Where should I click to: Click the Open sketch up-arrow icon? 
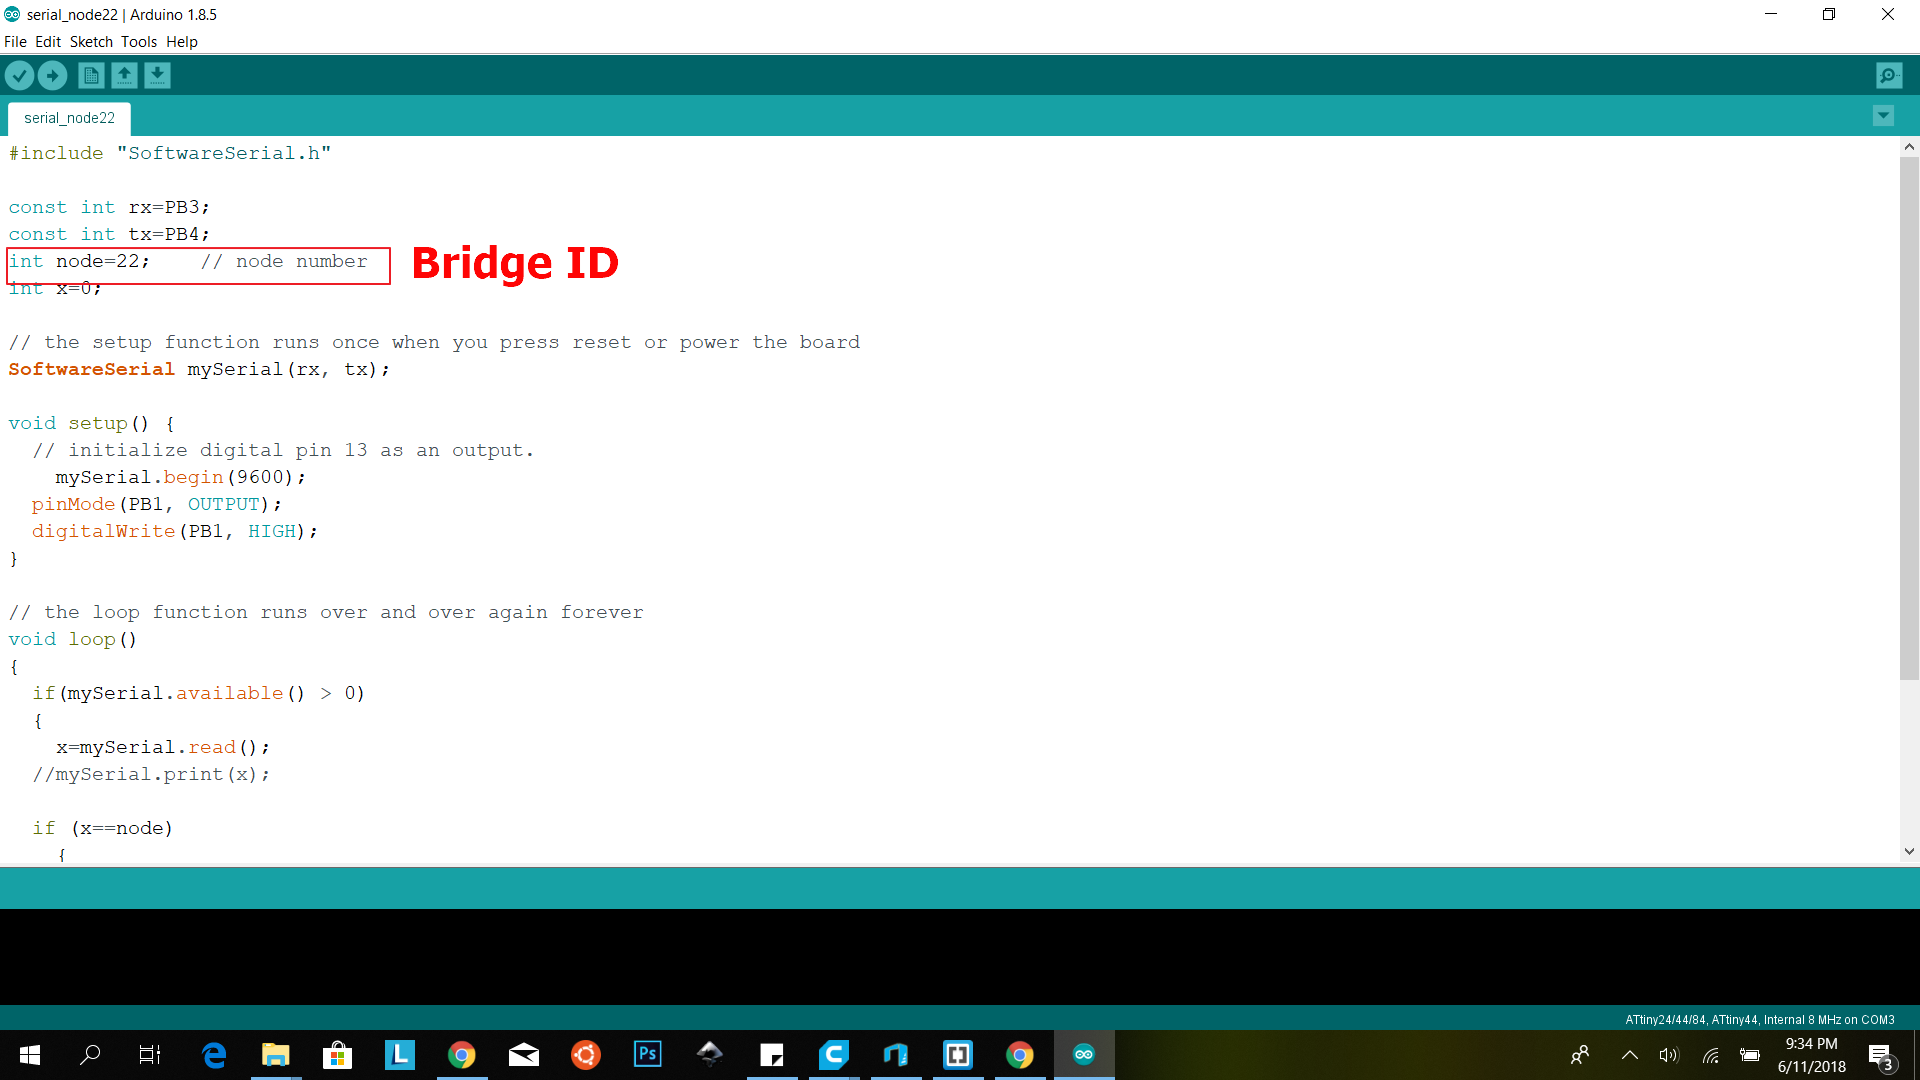pyautogui.click(x=124, y=75)
